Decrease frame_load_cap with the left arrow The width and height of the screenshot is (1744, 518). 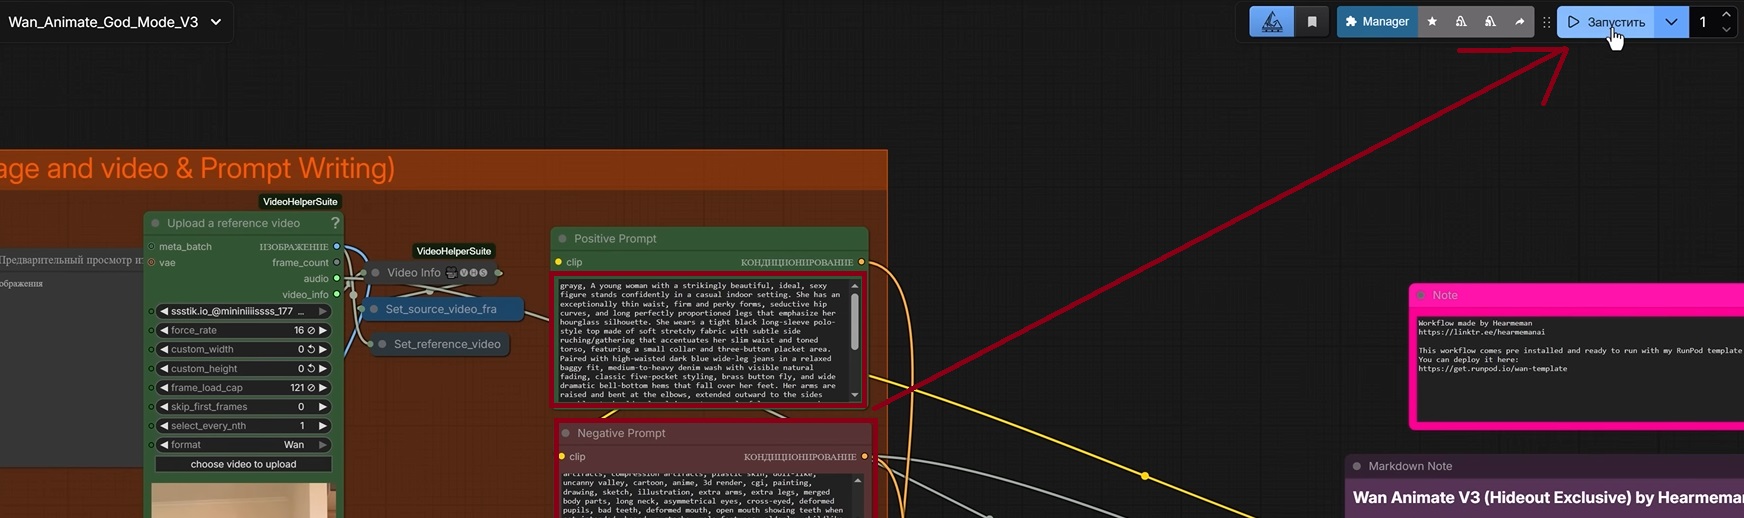point(164,387)
